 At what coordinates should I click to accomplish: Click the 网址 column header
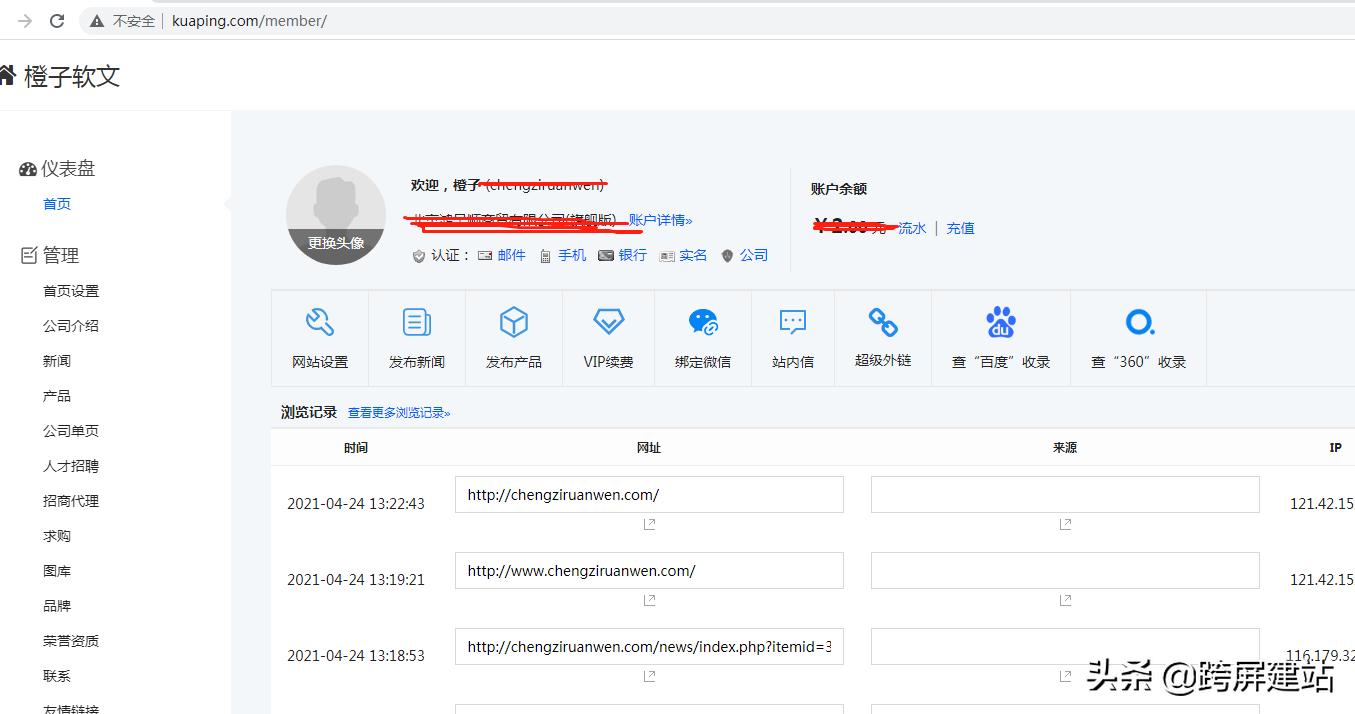point(649,448)
